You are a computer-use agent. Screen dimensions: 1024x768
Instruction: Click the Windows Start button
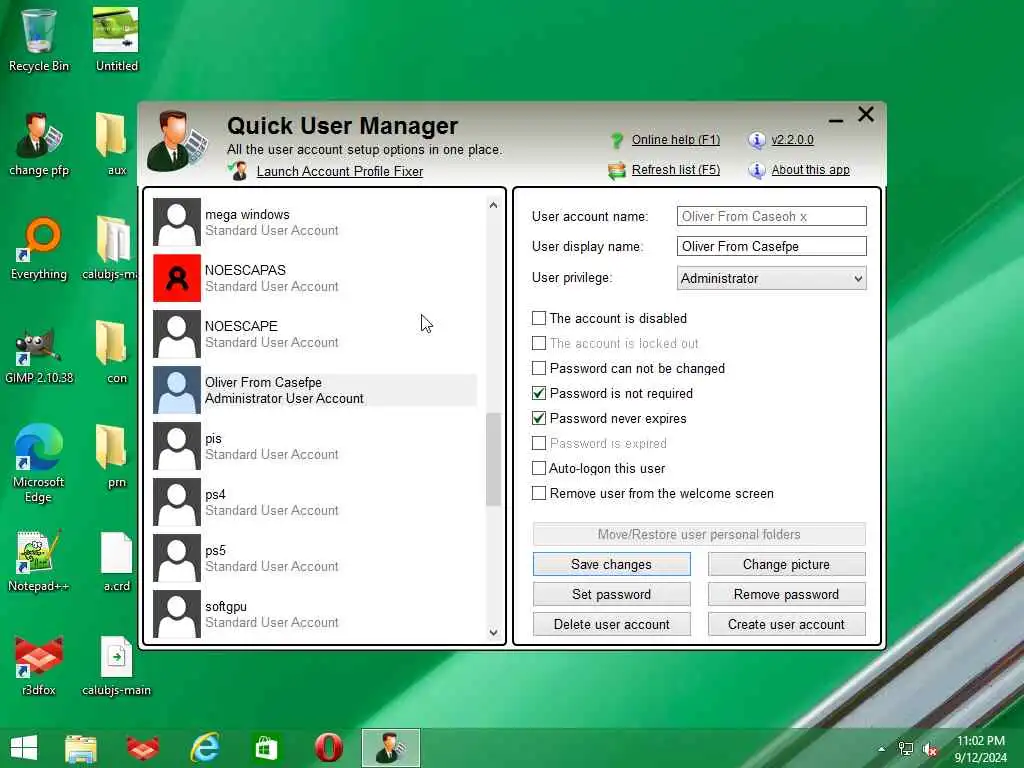pyautogui.click(x=24, y=748)
